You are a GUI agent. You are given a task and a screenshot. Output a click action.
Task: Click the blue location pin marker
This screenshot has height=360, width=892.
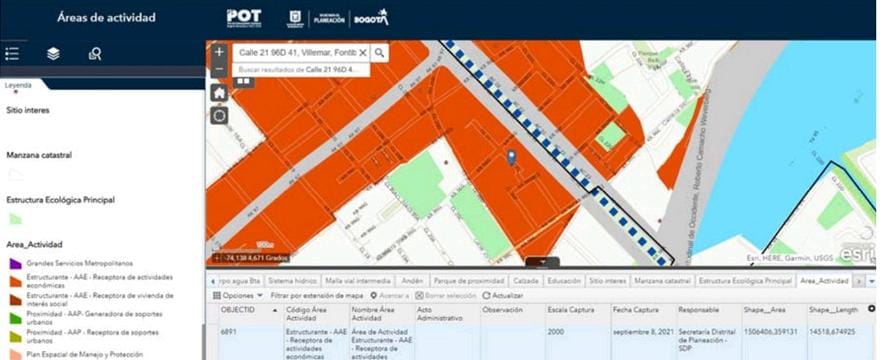coord(511,158)
